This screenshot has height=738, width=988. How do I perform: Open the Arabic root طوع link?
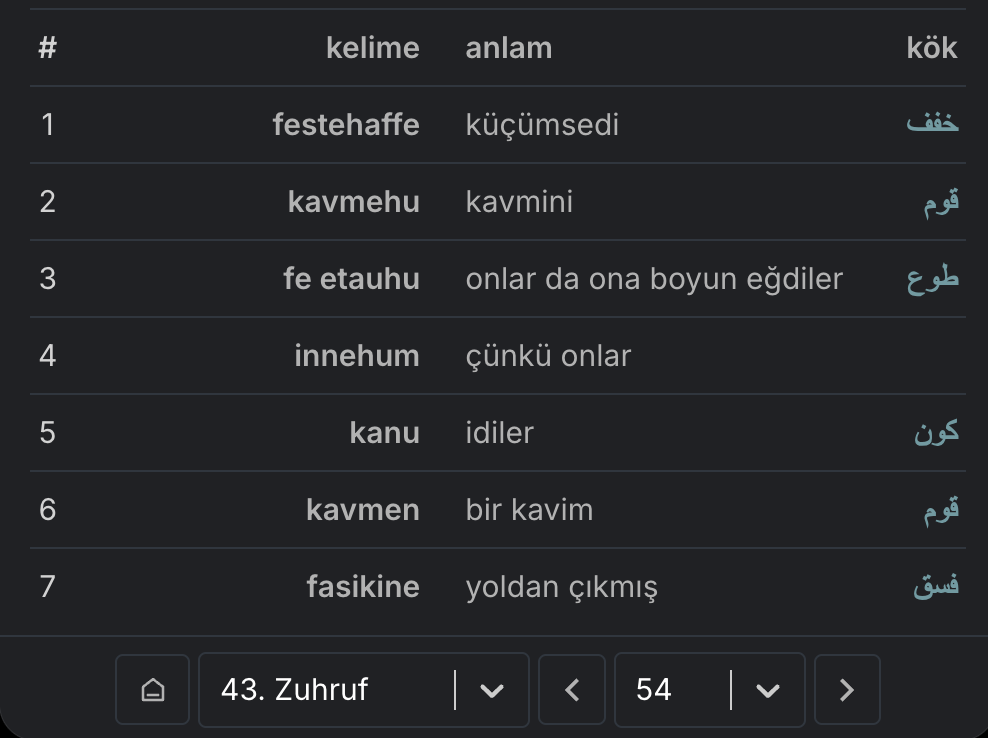(932, 279)
